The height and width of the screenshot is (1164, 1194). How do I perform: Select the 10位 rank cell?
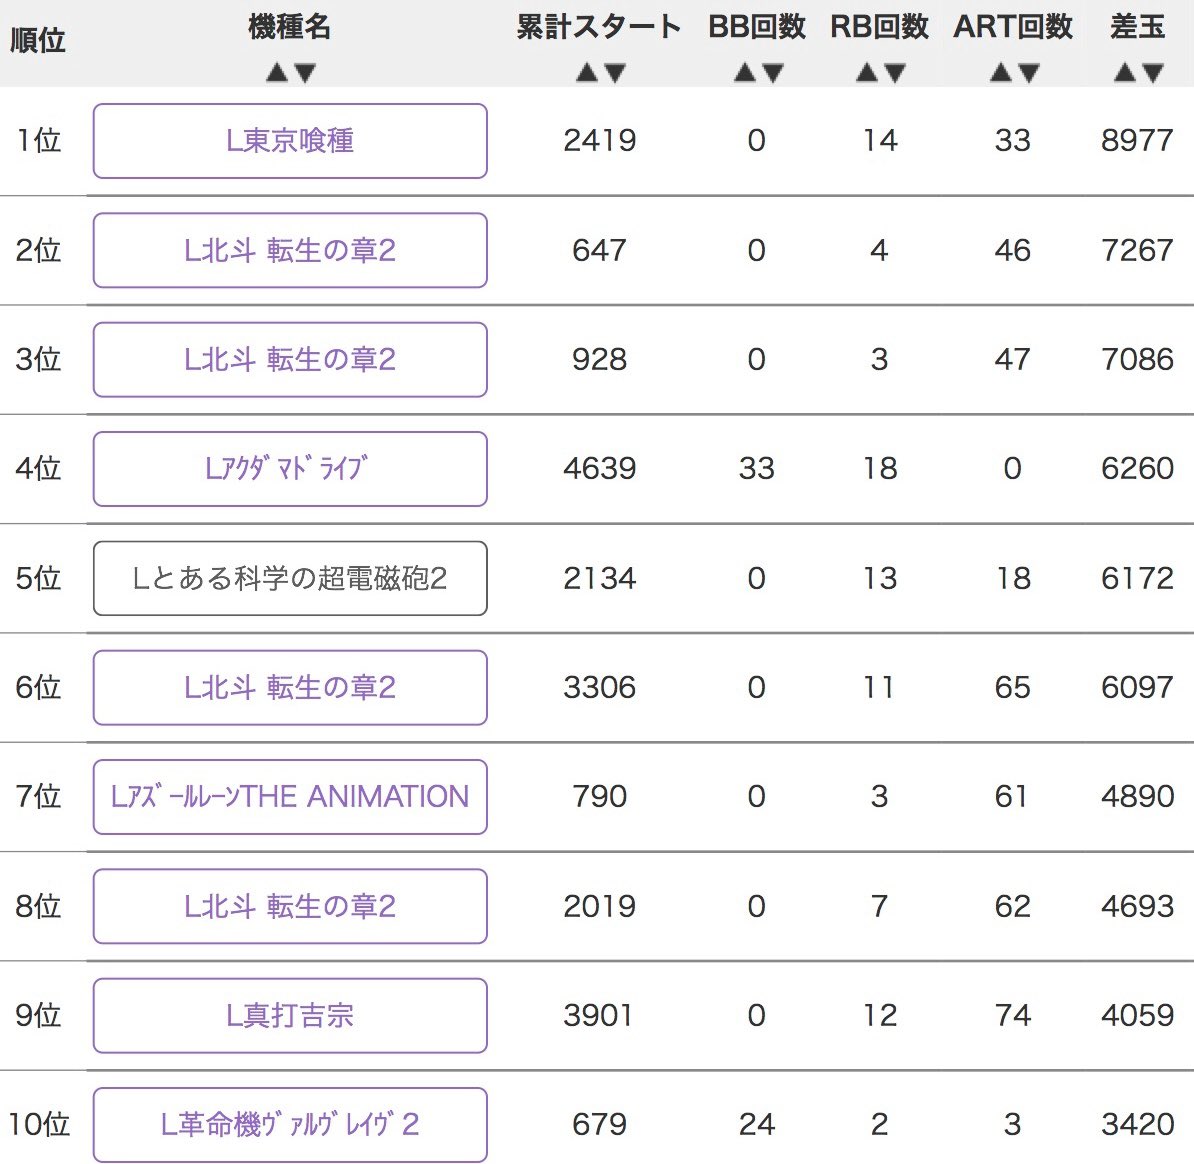point(39,1124)
